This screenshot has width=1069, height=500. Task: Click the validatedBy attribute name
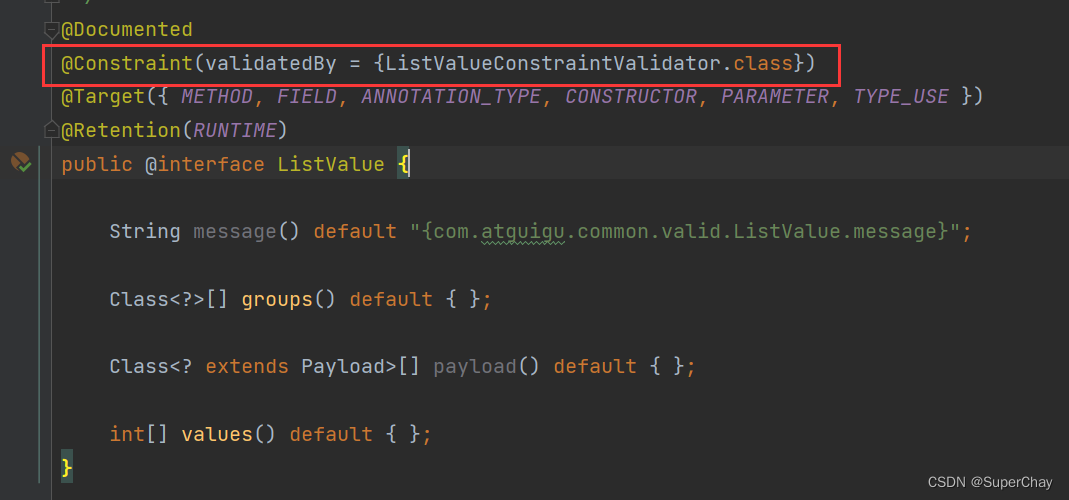point(271,63)
